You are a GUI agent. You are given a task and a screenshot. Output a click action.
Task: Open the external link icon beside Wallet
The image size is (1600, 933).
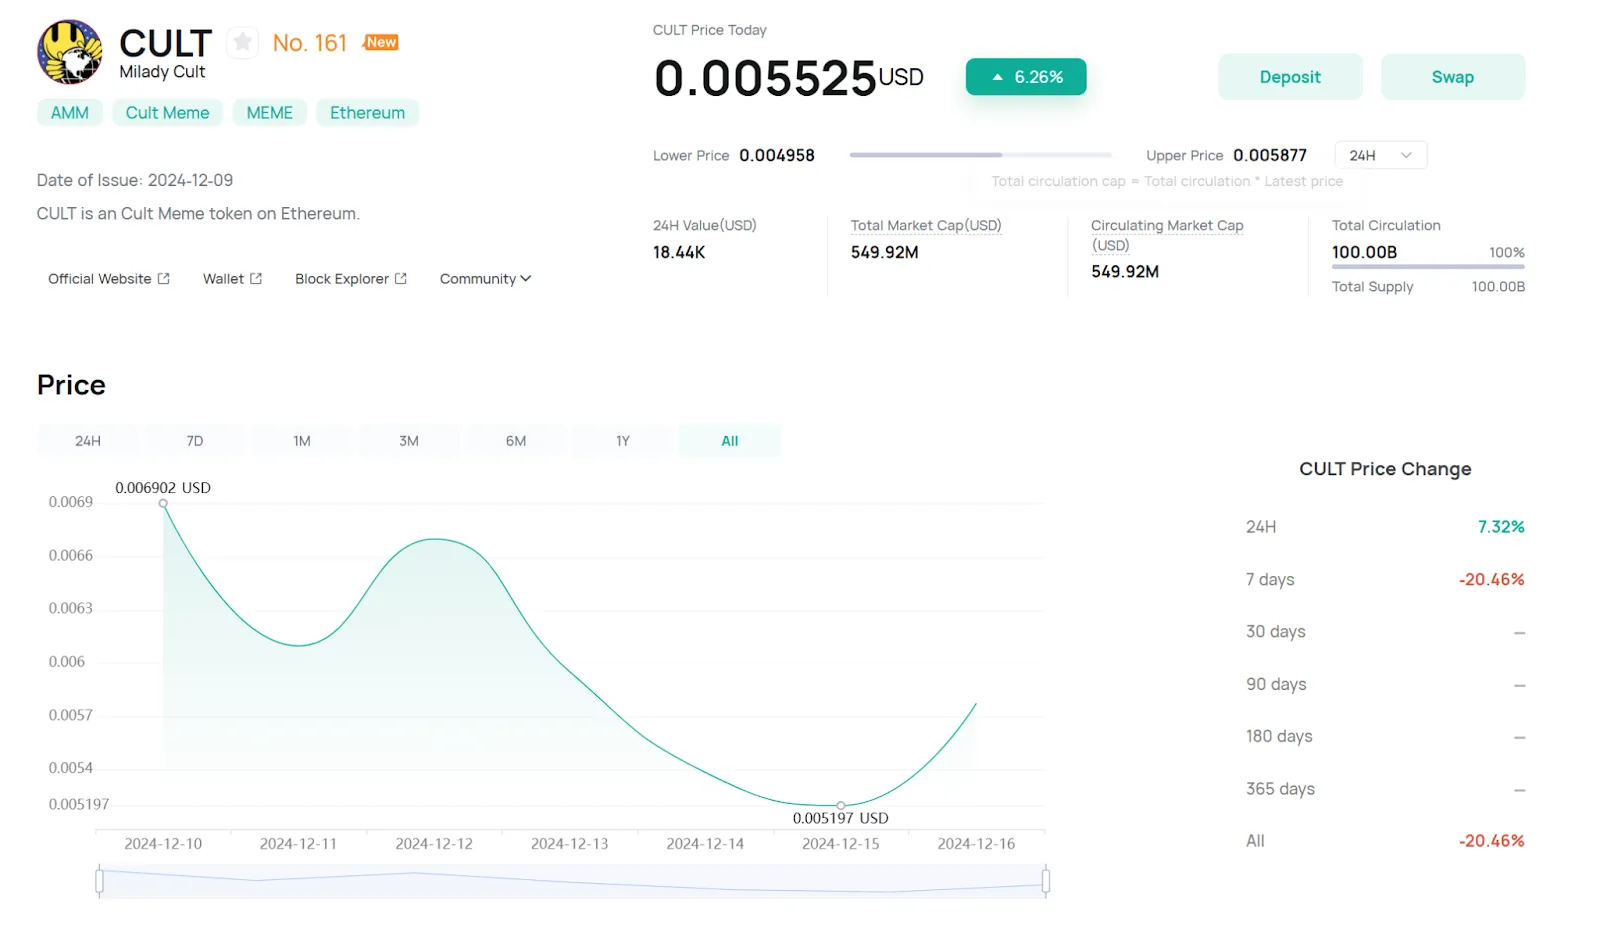click(x=256, y=279)
